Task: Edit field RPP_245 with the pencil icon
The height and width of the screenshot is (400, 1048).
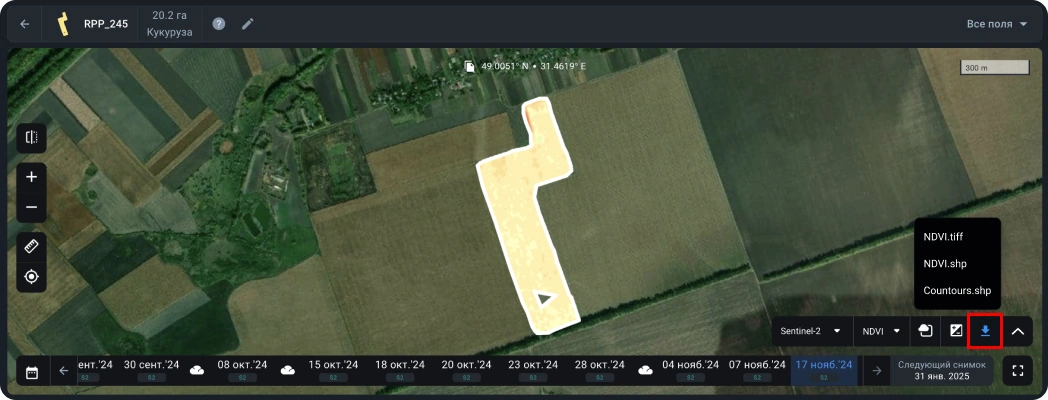Action: (x=248, y=24)
